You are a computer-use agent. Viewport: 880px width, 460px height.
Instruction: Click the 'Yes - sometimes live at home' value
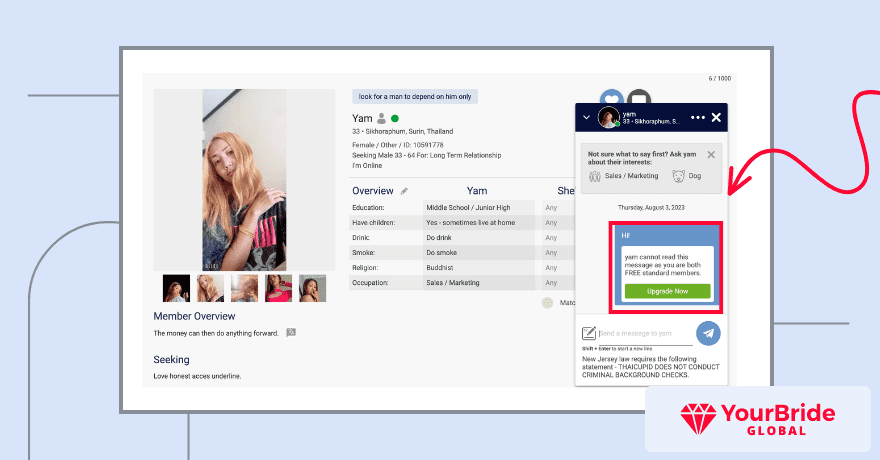tap(470, 223)
